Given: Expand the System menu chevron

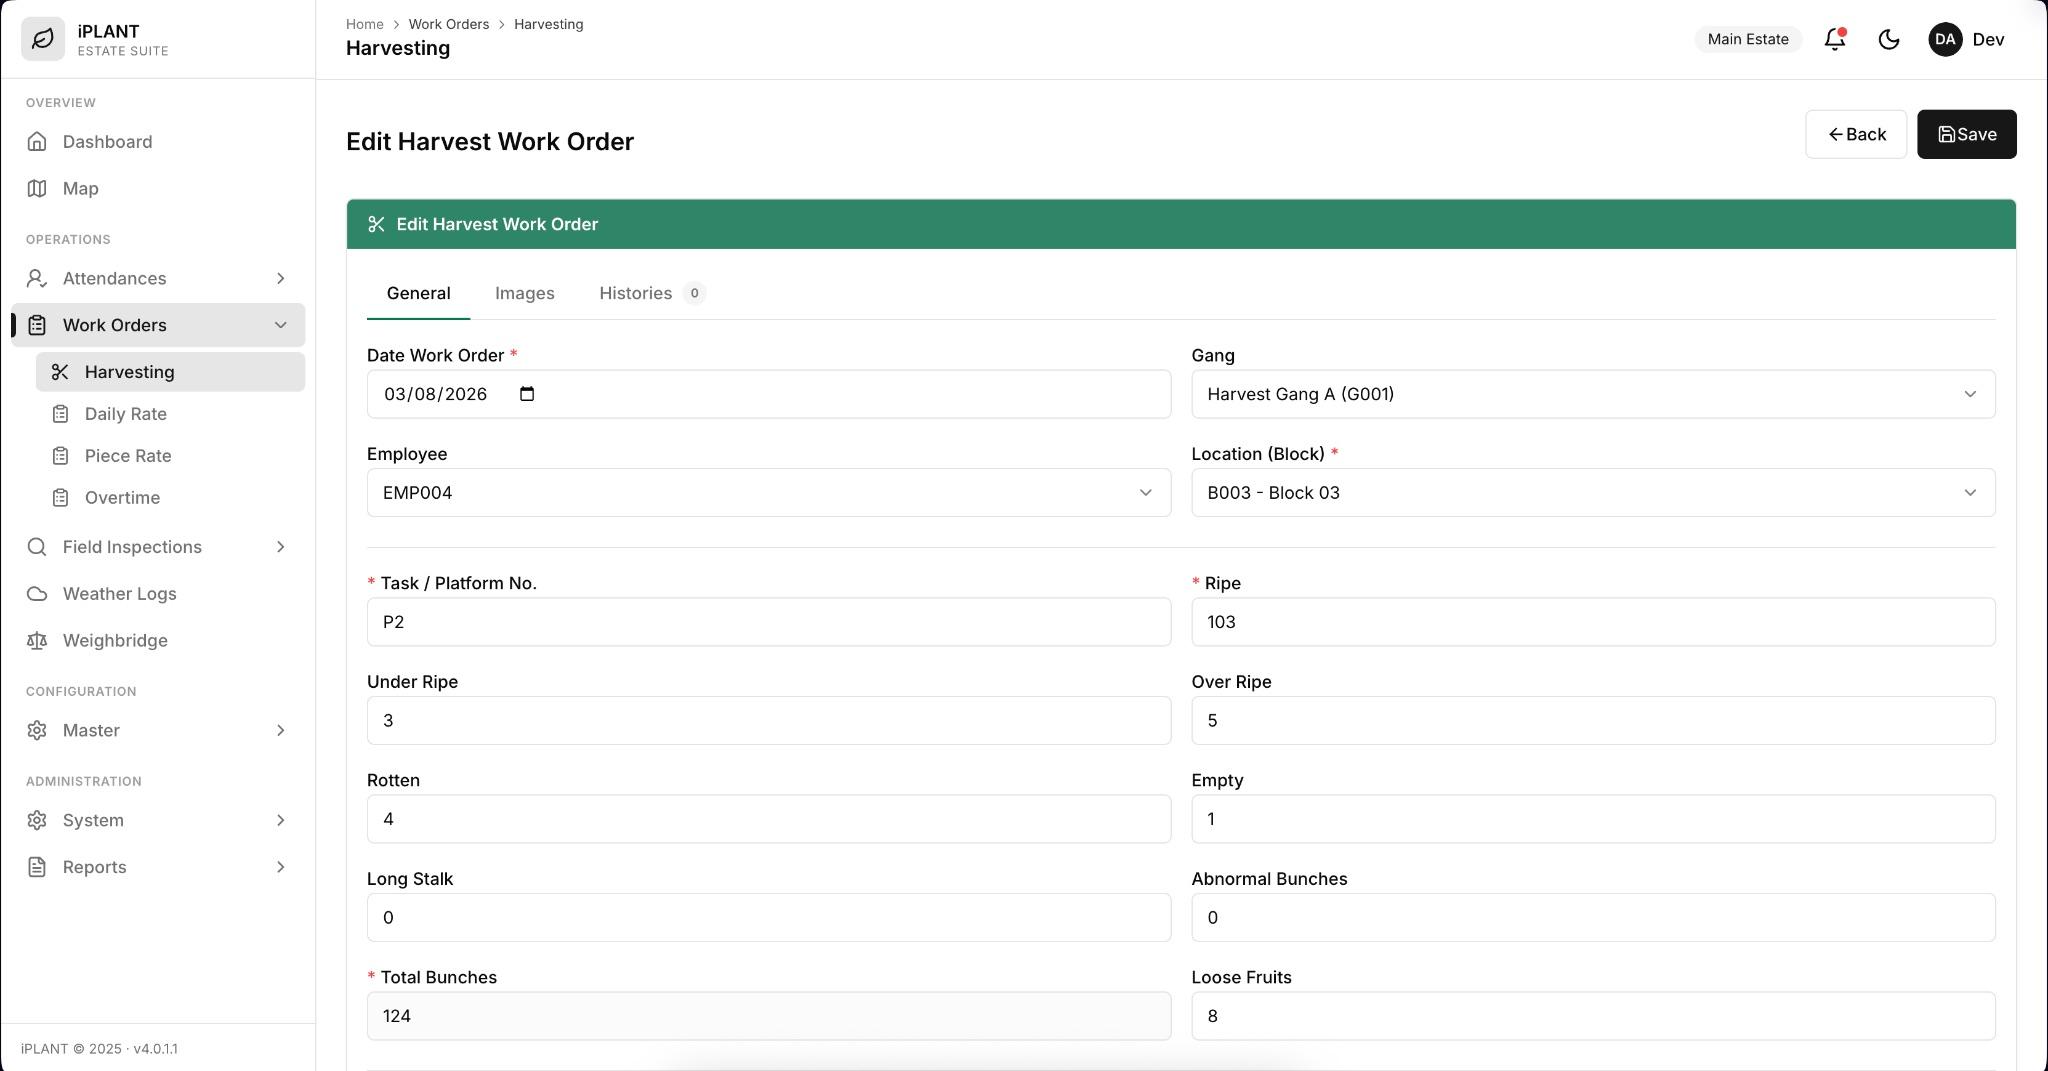Looking at the screenshot, I should (281, 820).
